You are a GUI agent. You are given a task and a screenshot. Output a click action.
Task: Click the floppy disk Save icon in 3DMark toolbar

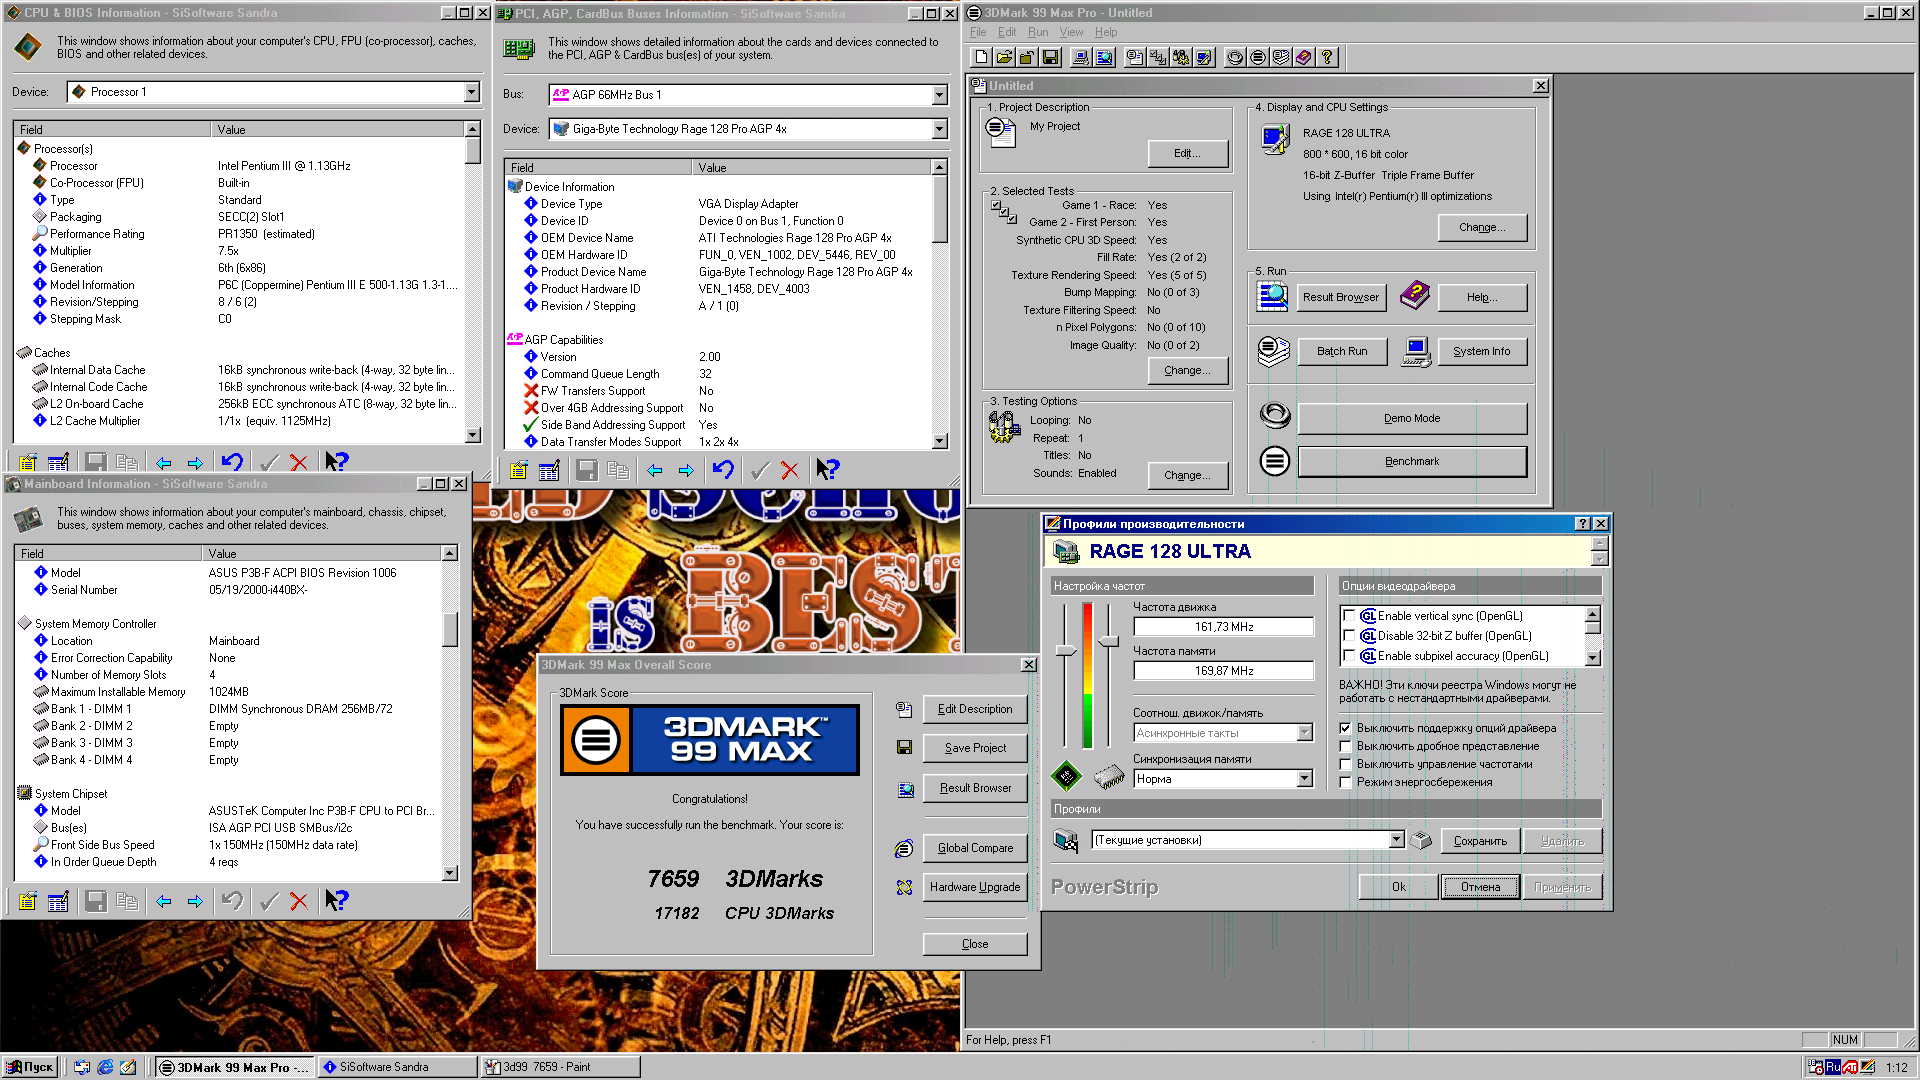(x=1050, y=57)
